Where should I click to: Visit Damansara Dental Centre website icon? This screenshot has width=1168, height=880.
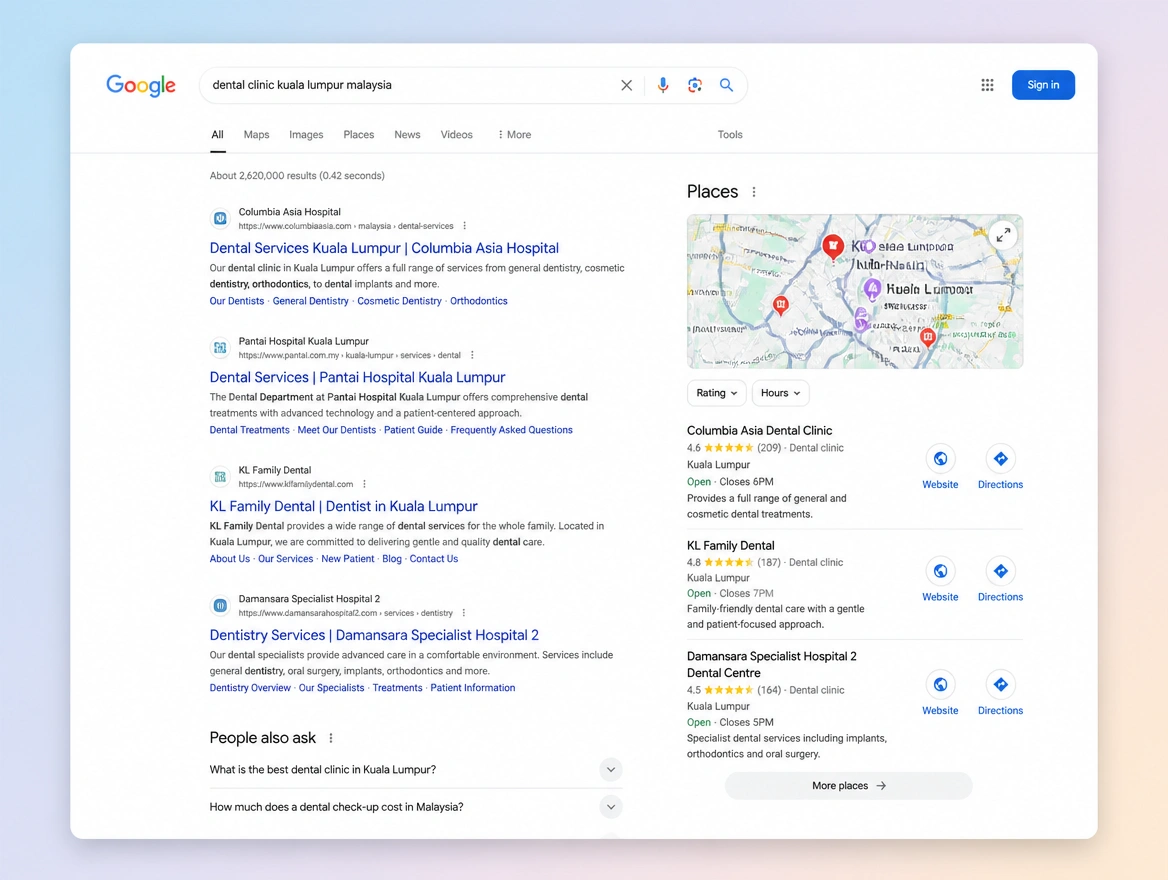(x=940, y=693)
